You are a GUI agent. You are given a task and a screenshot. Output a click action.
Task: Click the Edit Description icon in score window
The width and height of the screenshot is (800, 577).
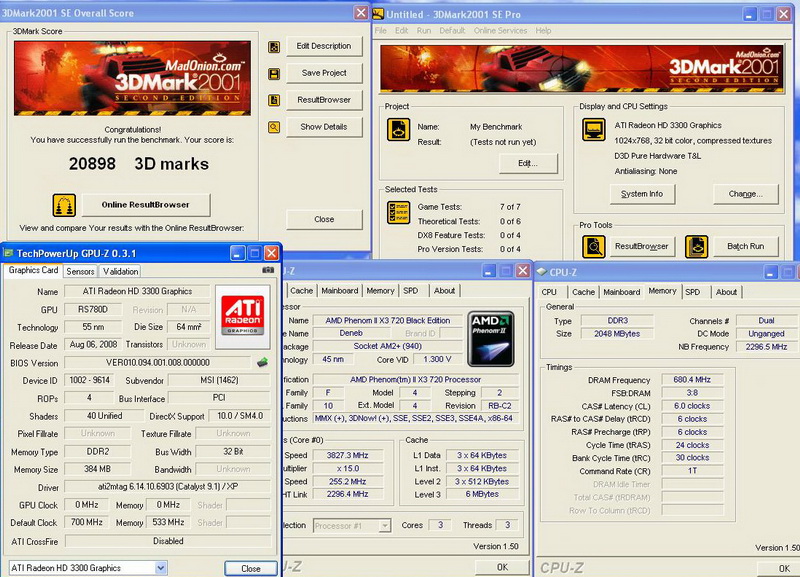tap(274, 47)
